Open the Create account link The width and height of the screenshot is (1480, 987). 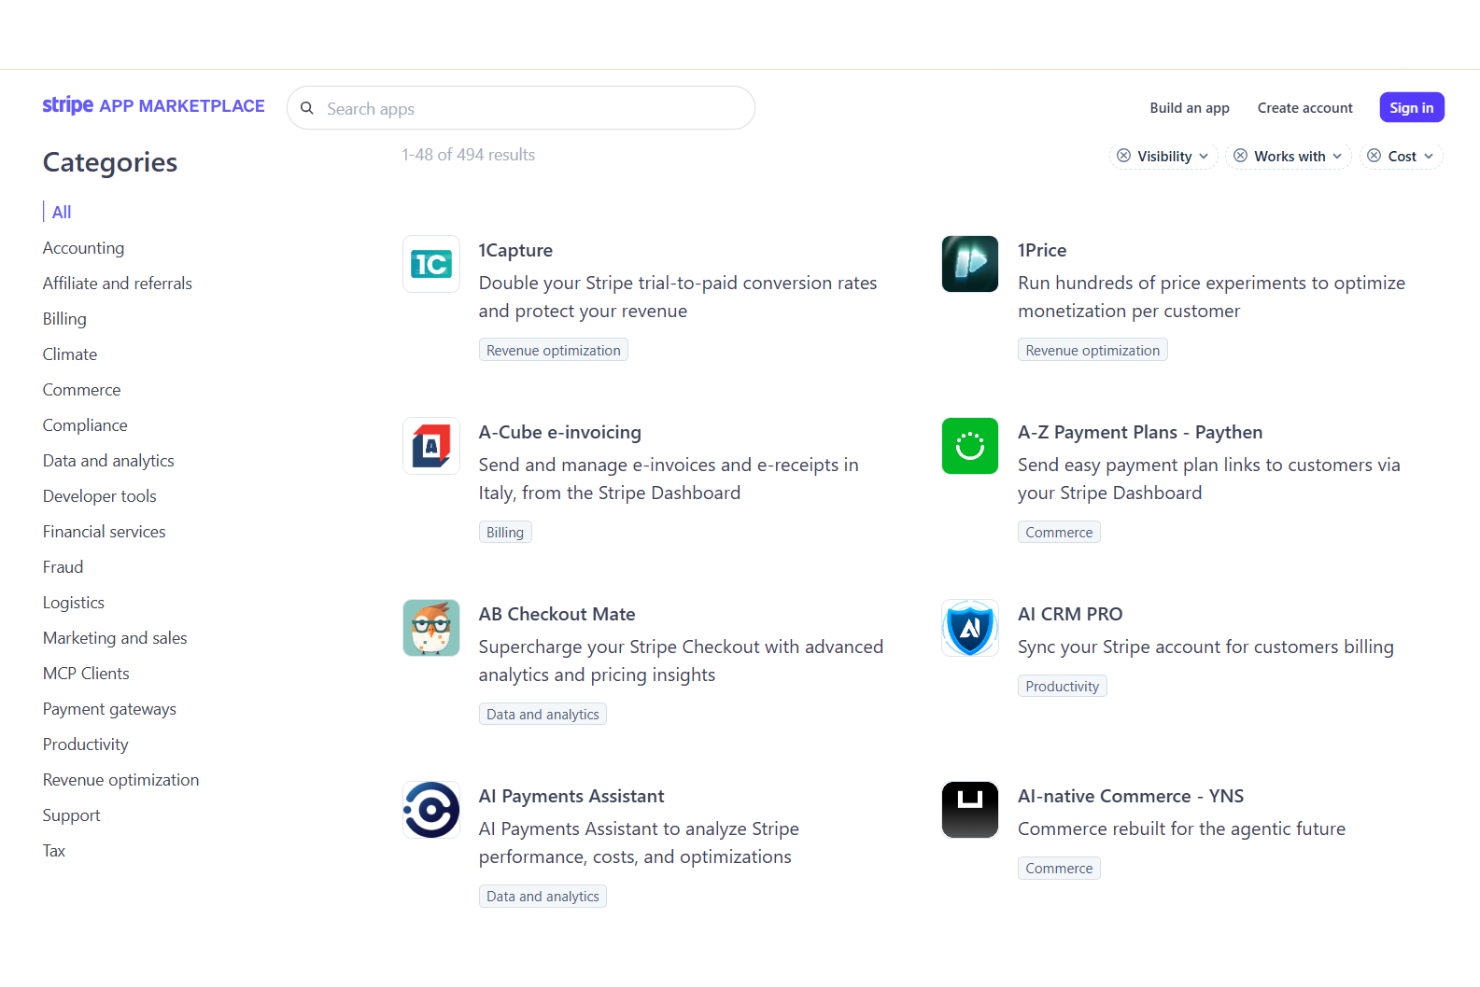click(1305, 107)
